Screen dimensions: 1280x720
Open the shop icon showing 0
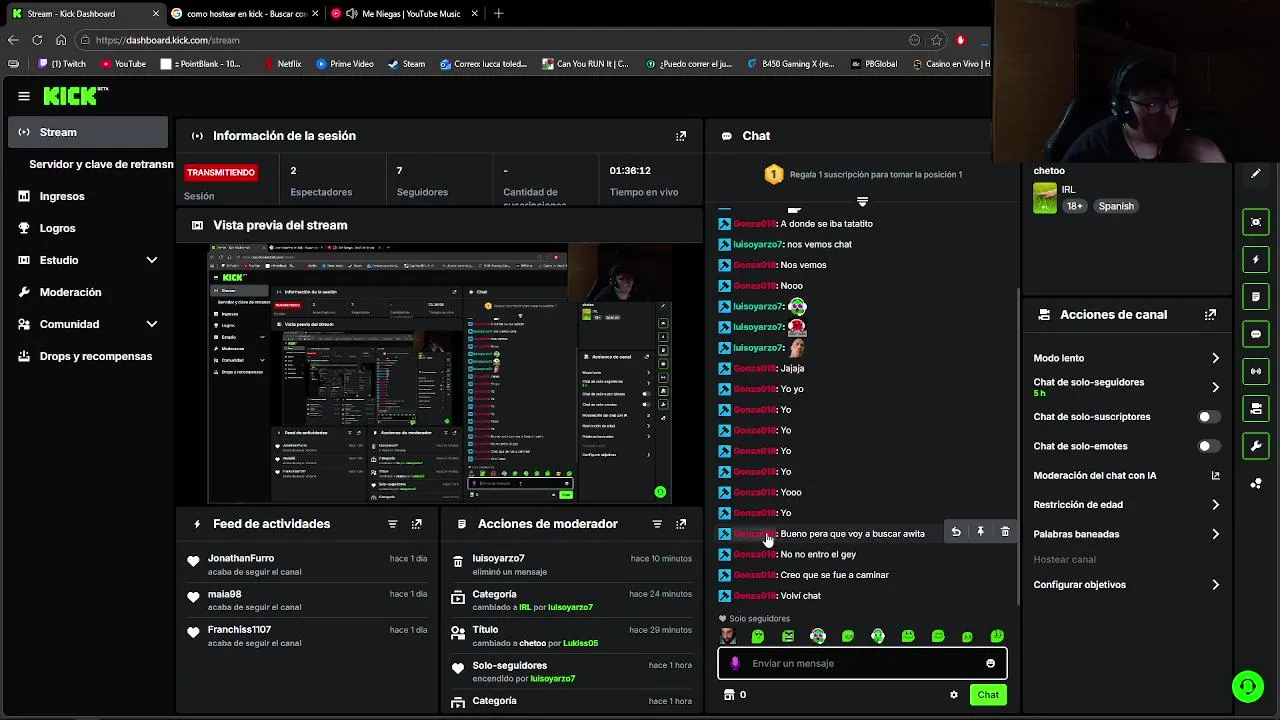tap(735, 695)
